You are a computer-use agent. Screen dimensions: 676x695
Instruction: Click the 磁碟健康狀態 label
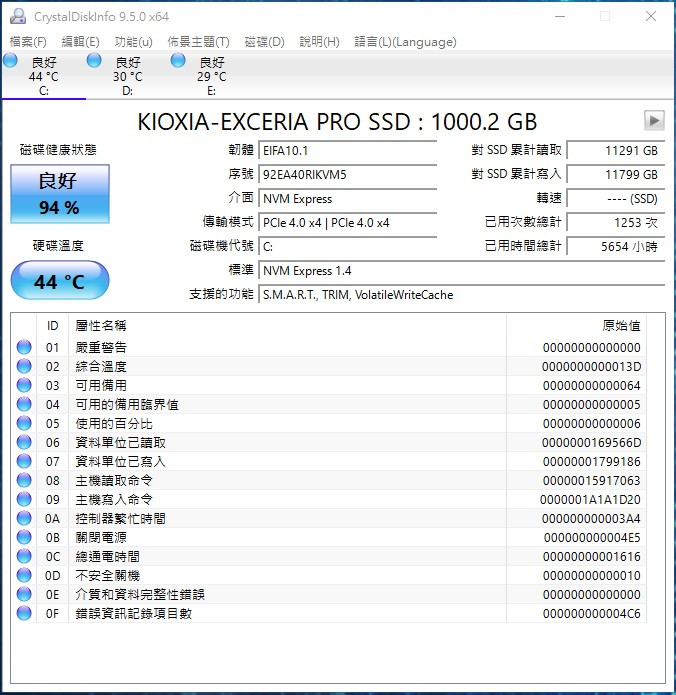[58, 150]
